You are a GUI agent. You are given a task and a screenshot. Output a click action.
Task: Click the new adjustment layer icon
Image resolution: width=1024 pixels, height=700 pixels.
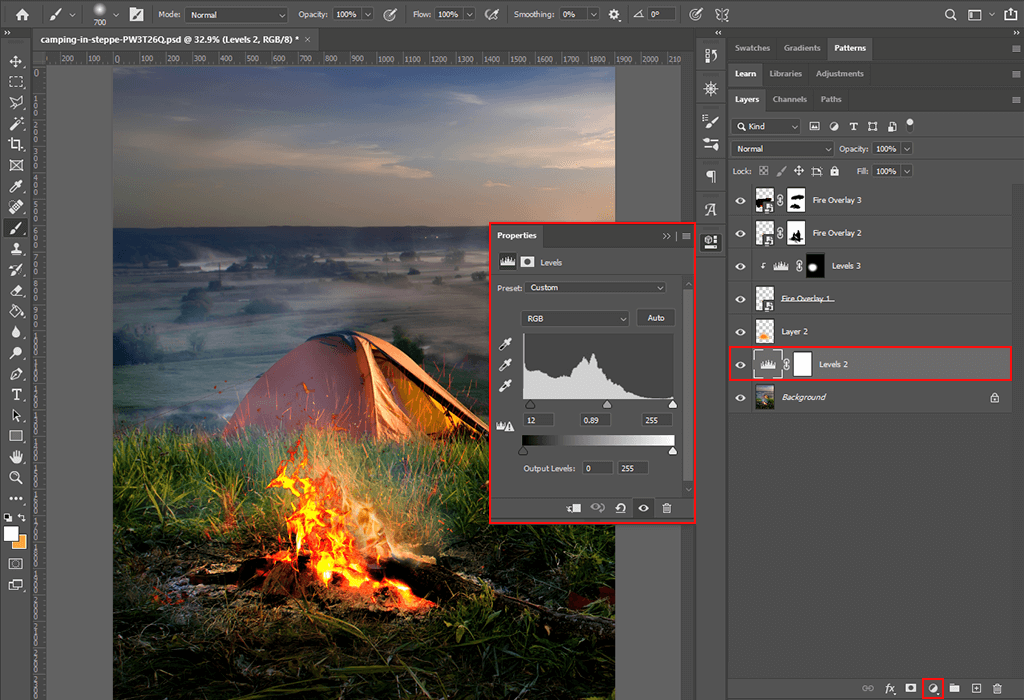pyautogui.click(x=932, y=688)
